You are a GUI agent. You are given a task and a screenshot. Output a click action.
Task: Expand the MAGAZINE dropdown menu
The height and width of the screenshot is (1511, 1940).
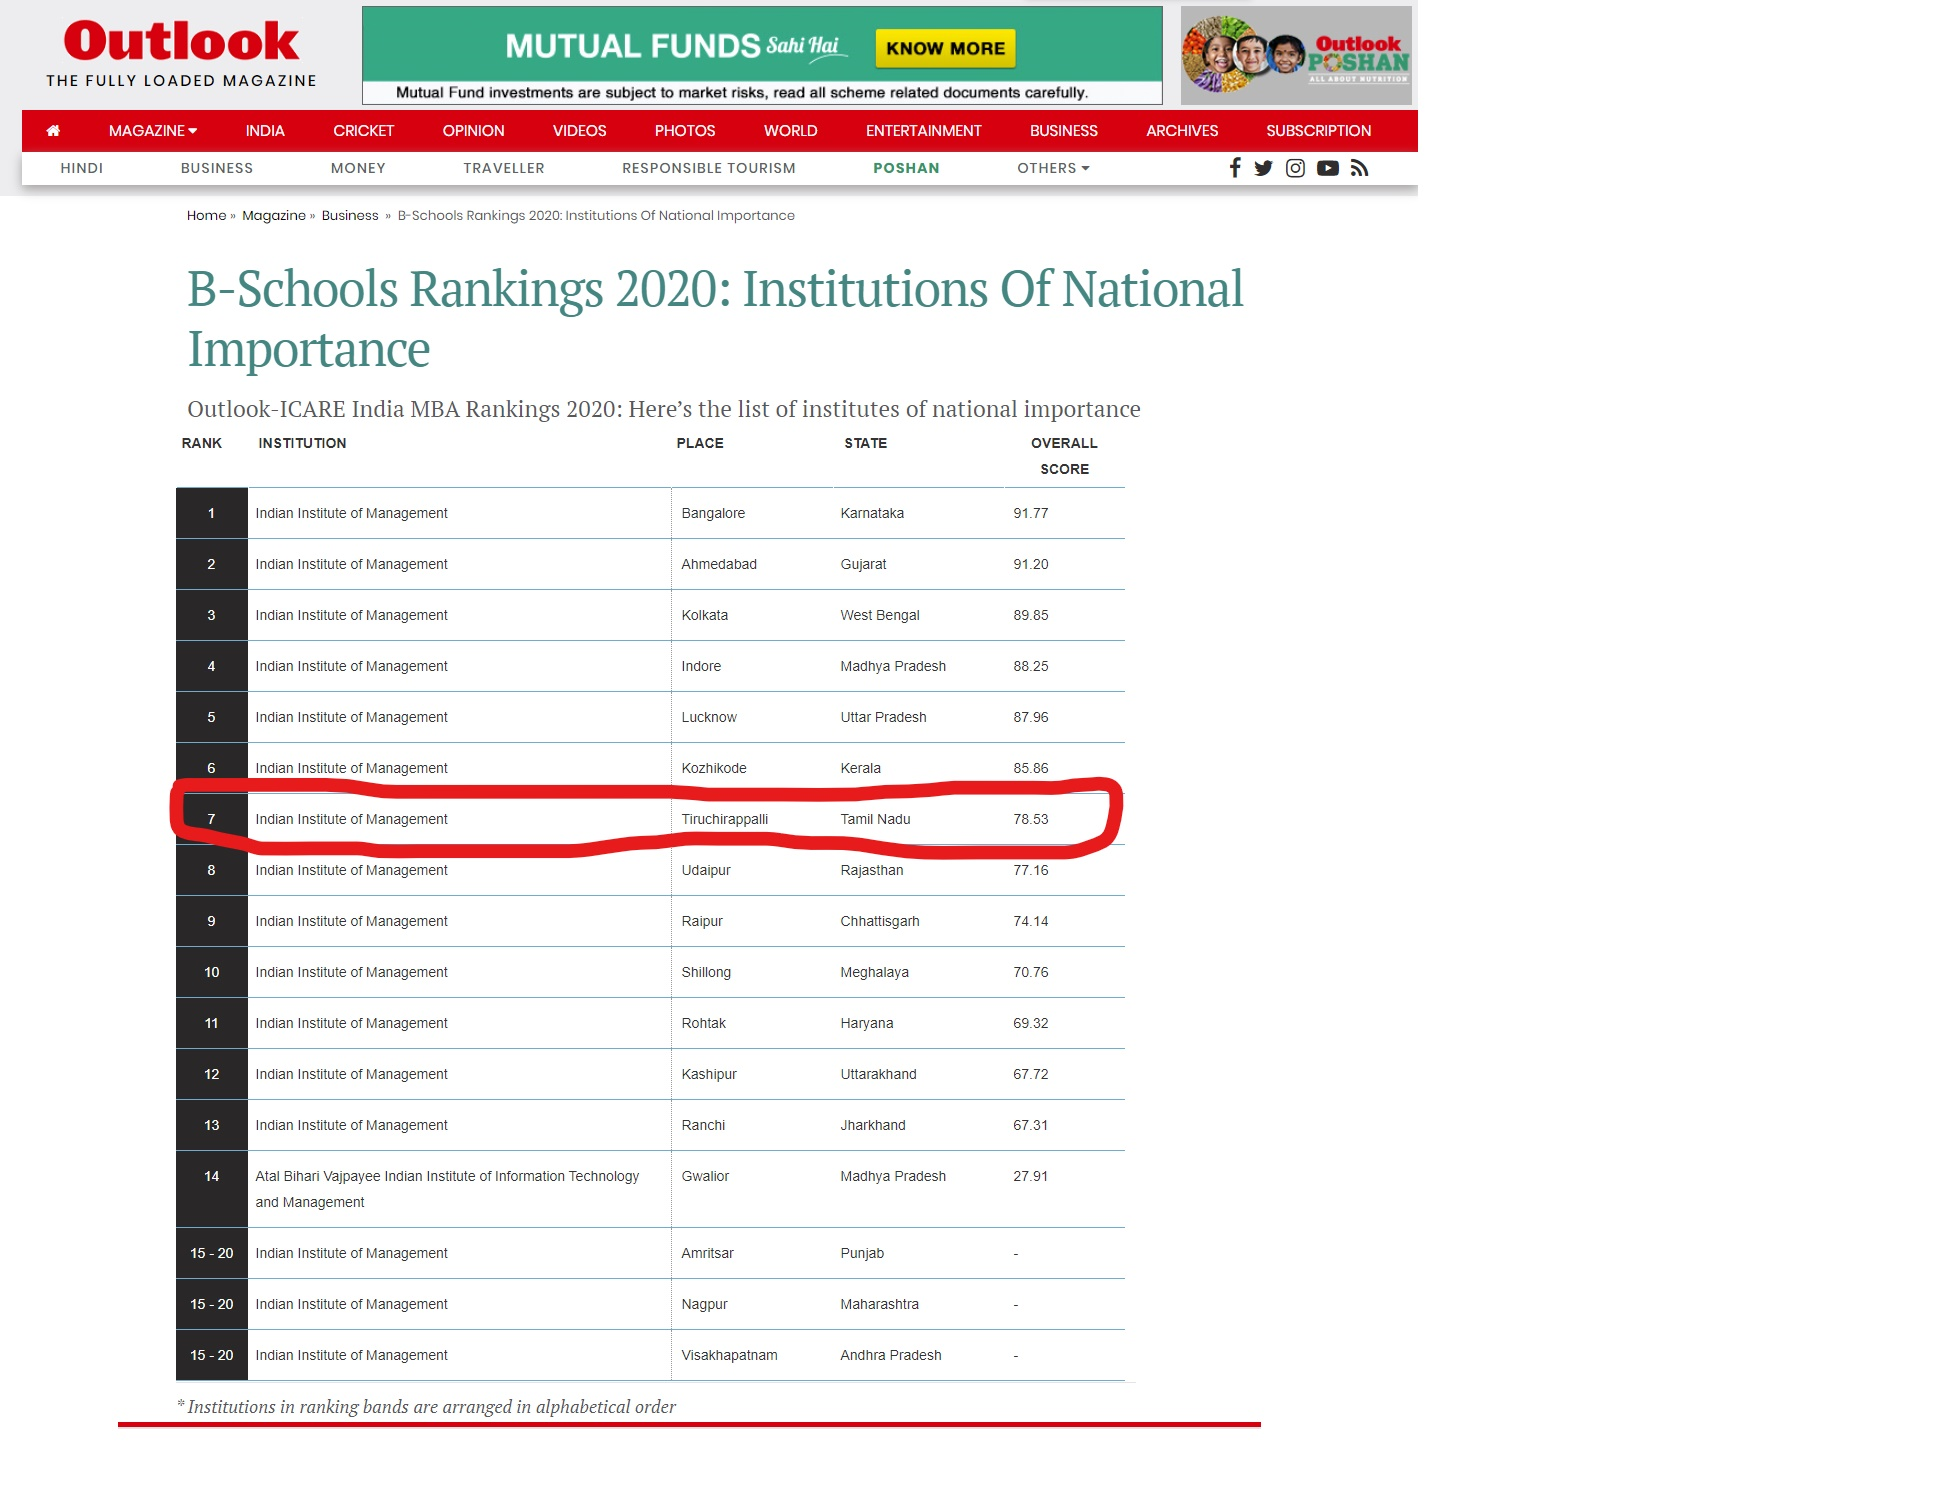[x=152, y=131]
